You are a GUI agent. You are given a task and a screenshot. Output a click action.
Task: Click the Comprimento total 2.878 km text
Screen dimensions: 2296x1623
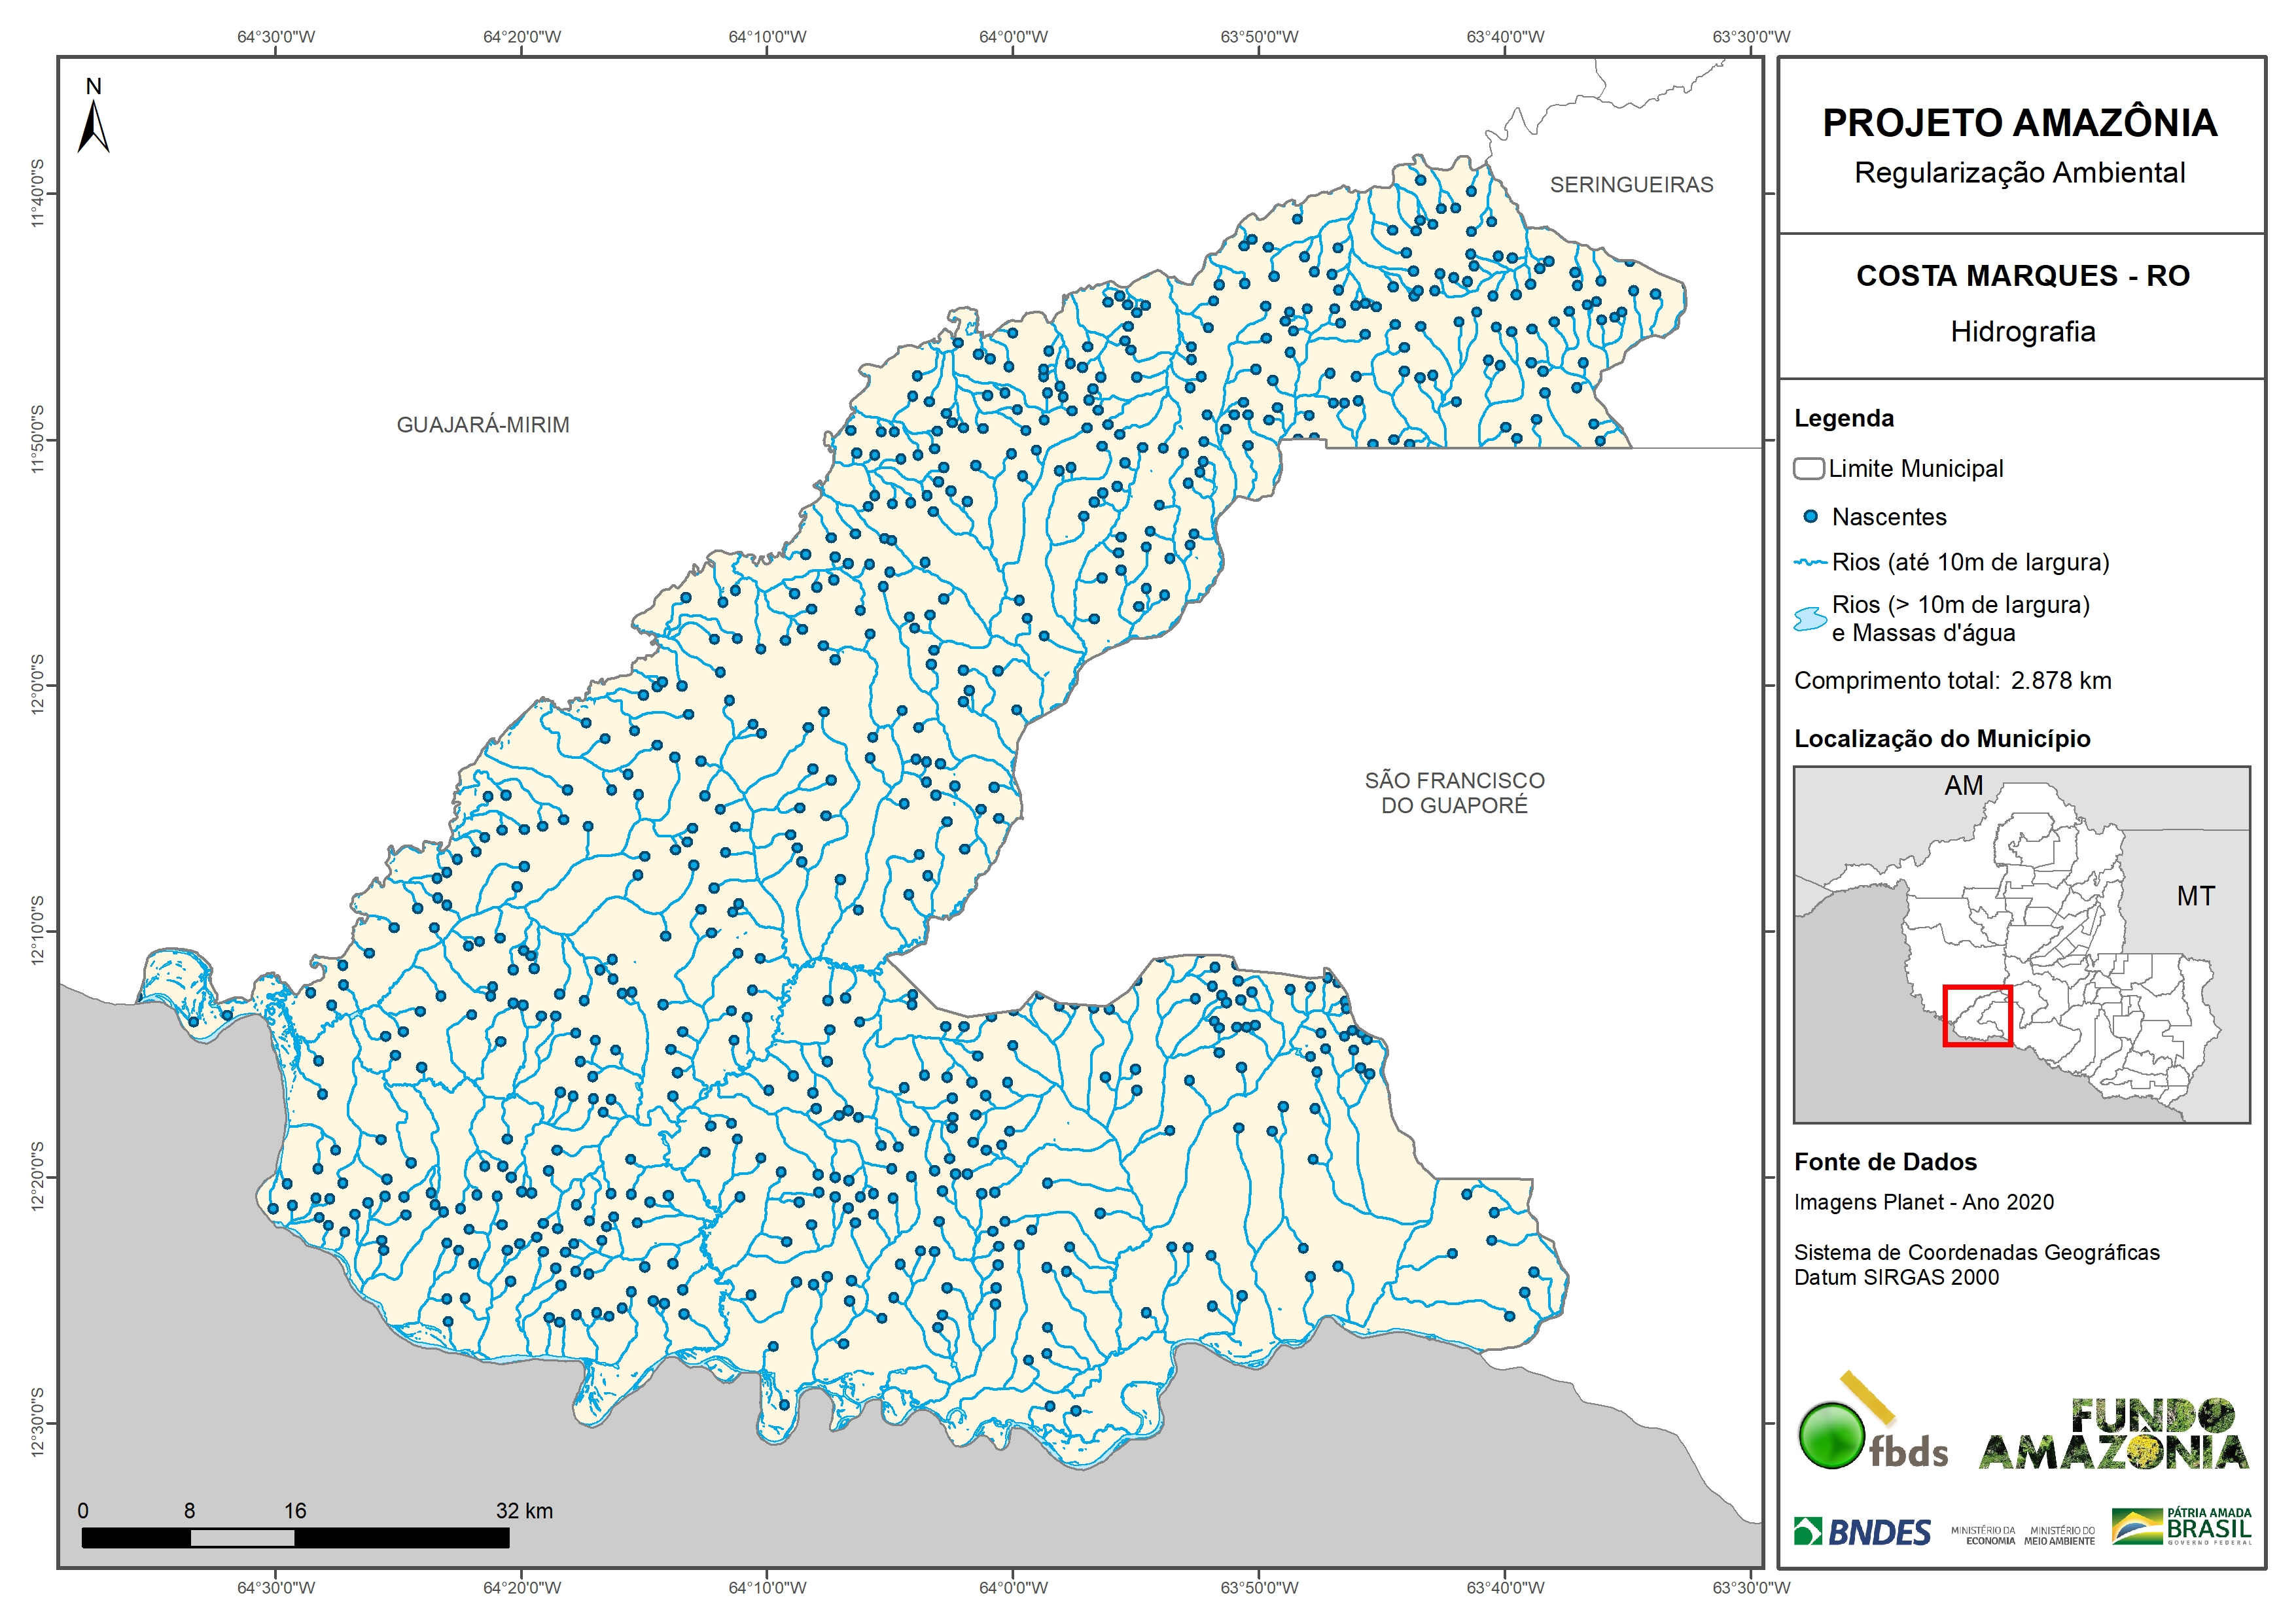(x=1952, y=681)
